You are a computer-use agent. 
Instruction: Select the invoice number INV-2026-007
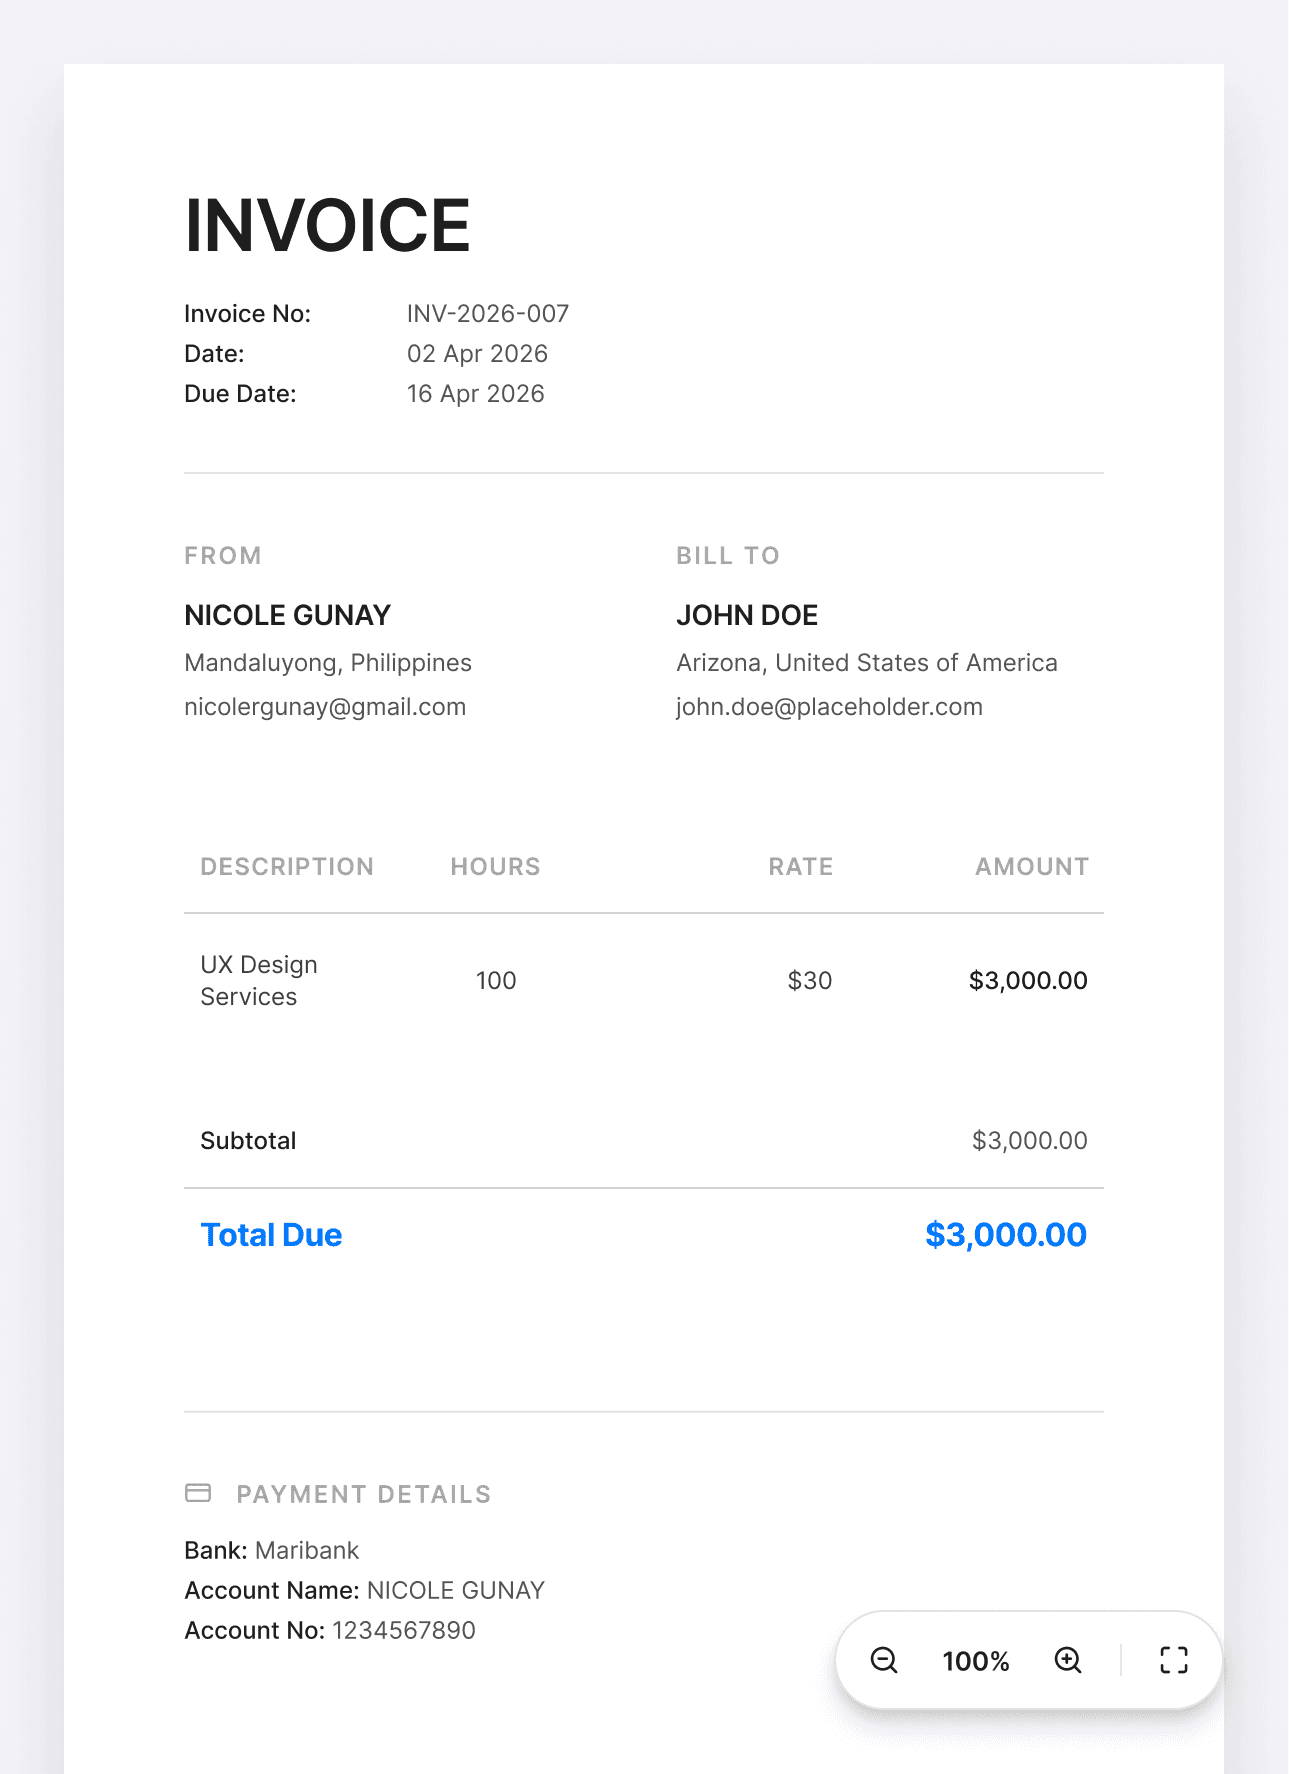[488, 314]
